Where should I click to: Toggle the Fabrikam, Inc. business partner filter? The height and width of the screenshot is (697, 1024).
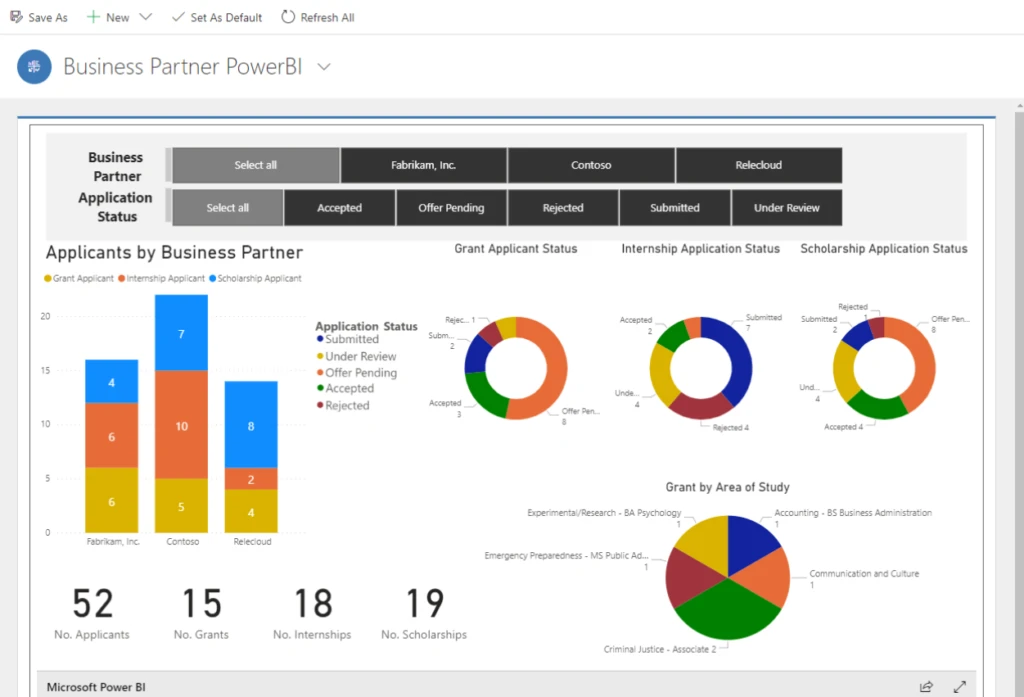pos(424,165)
